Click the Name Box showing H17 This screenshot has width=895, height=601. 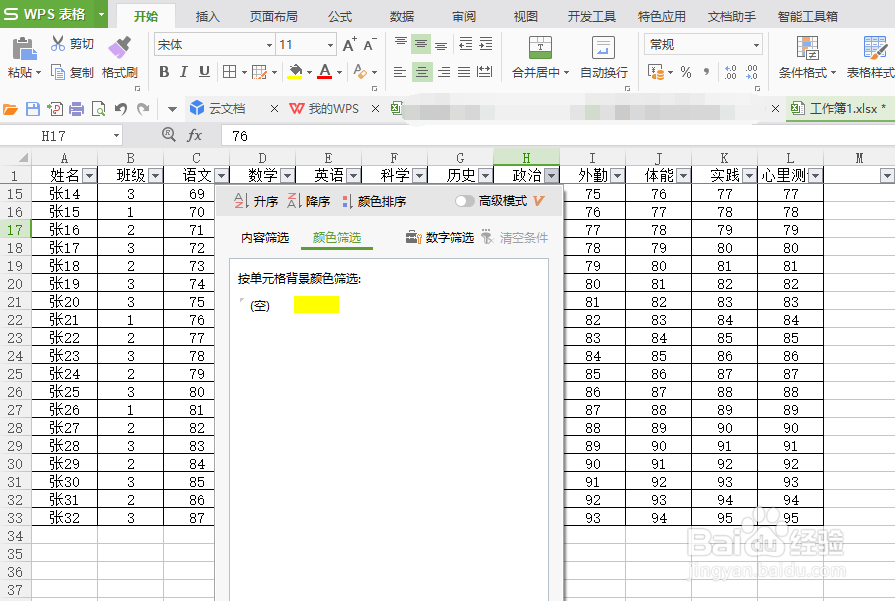(61, 136)
